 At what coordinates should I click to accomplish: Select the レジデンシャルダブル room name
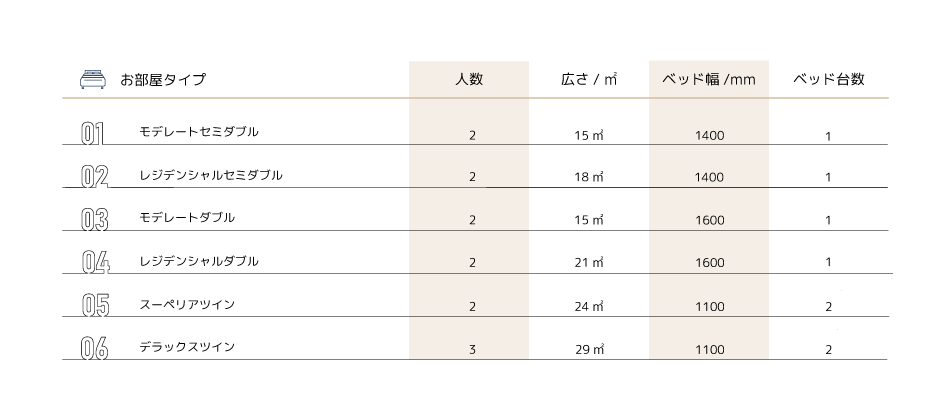coord(199,261)
